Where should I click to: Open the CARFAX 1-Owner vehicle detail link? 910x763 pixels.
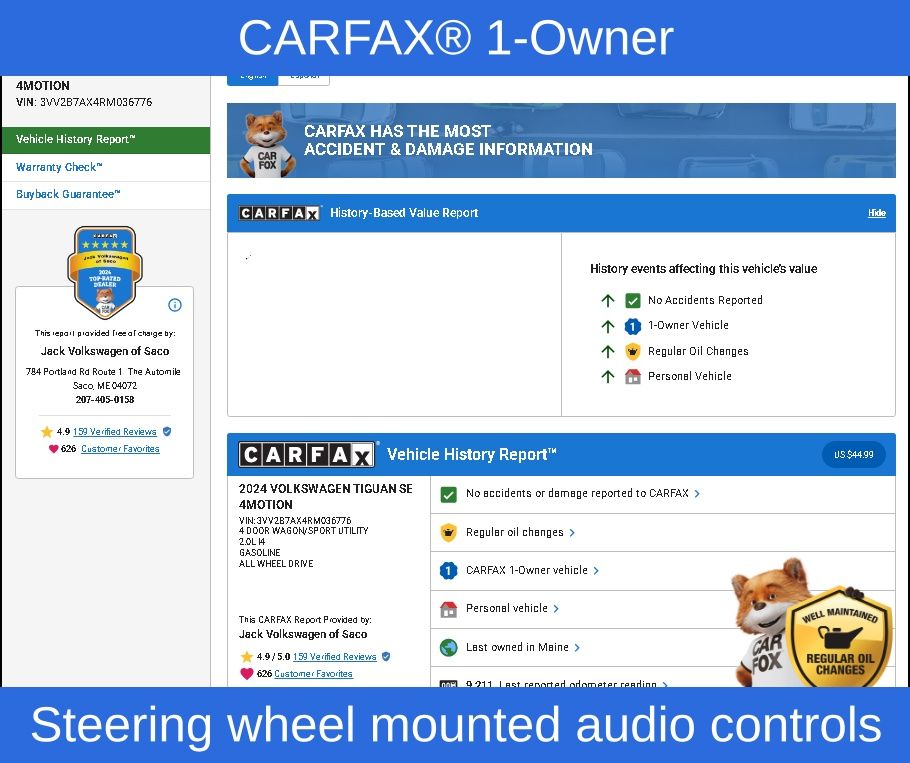pos(527,570)
